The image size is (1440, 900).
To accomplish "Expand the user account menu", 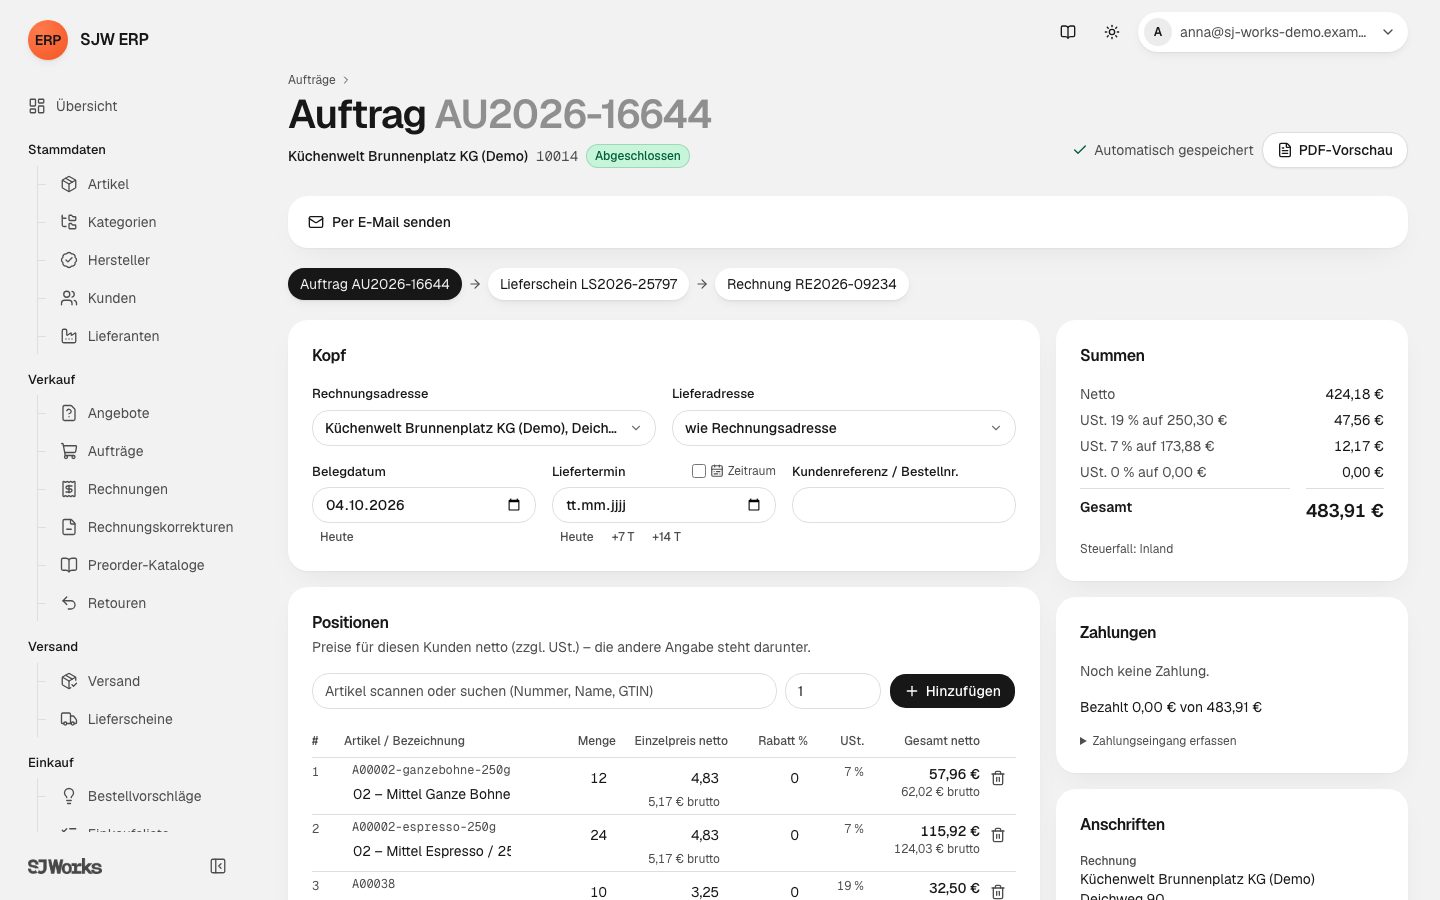I will [x=1273, y=32].
